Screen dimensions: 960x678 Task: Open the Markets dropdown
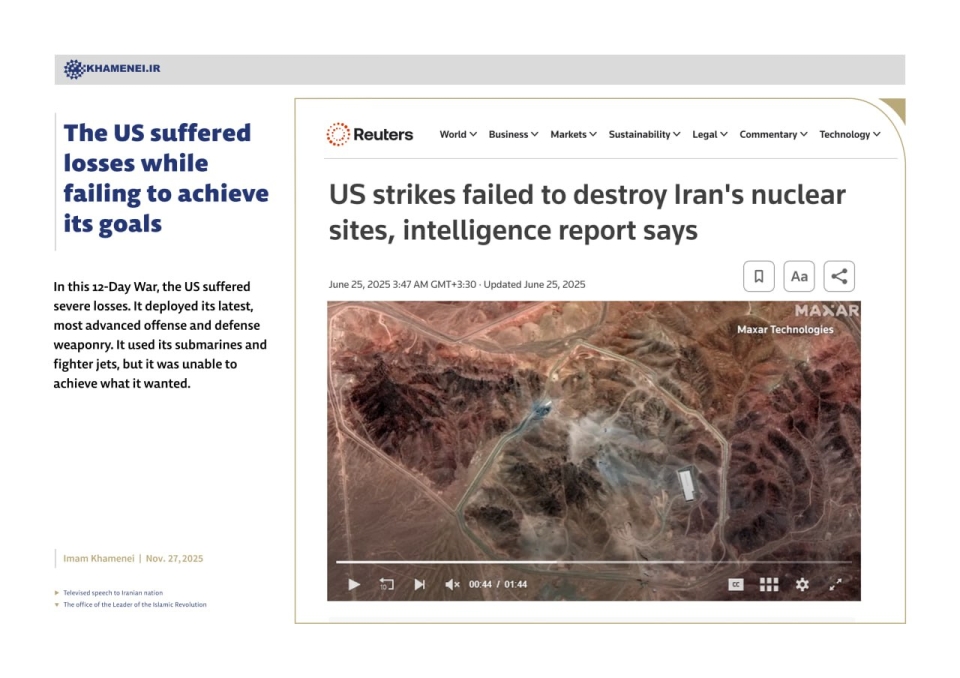(x=573, y=134)
